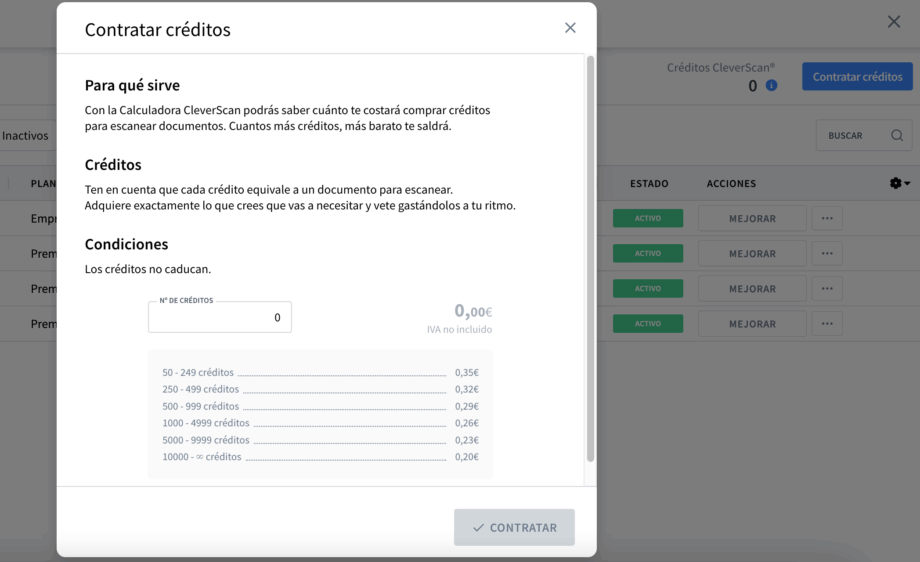Switch to the Inactivos tab
The width and height of the screenshot is (920, 562).
(25, 136)
